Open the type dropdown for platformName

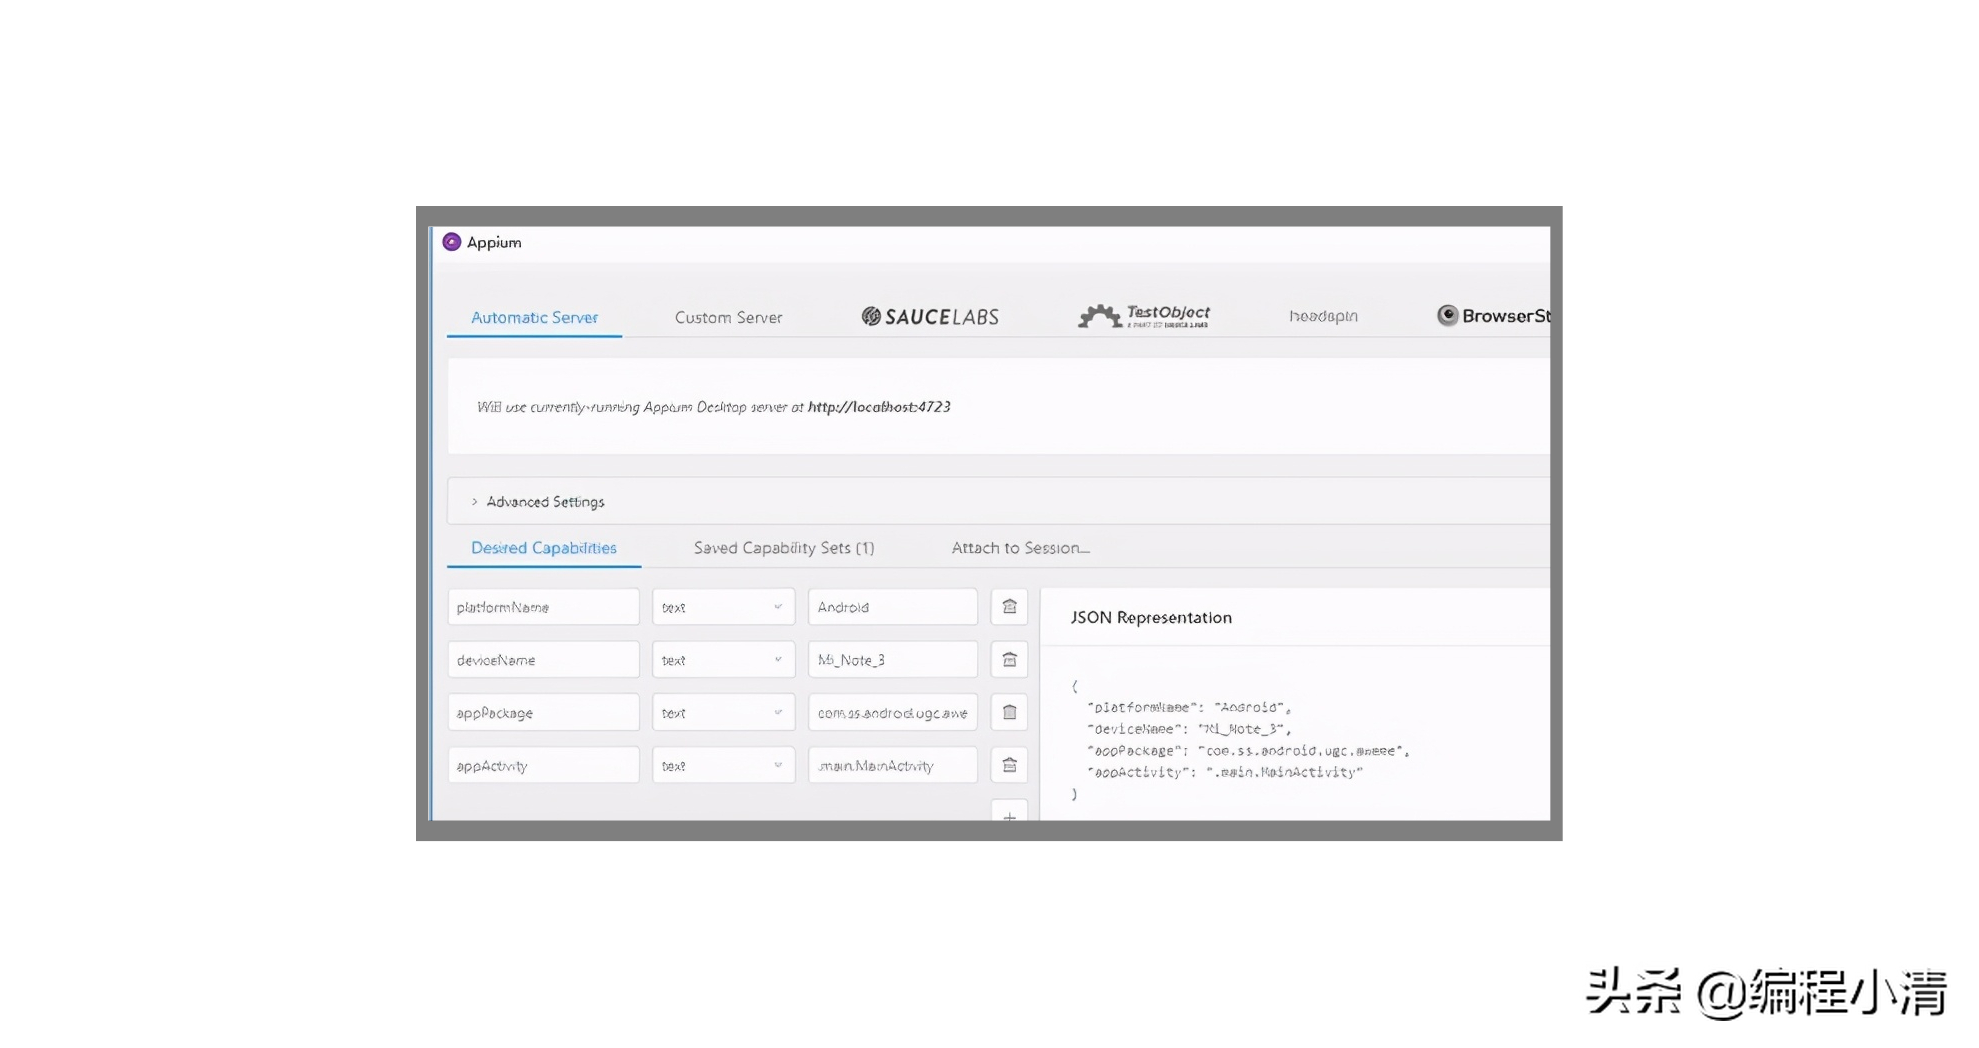click(x=723, y=607)
